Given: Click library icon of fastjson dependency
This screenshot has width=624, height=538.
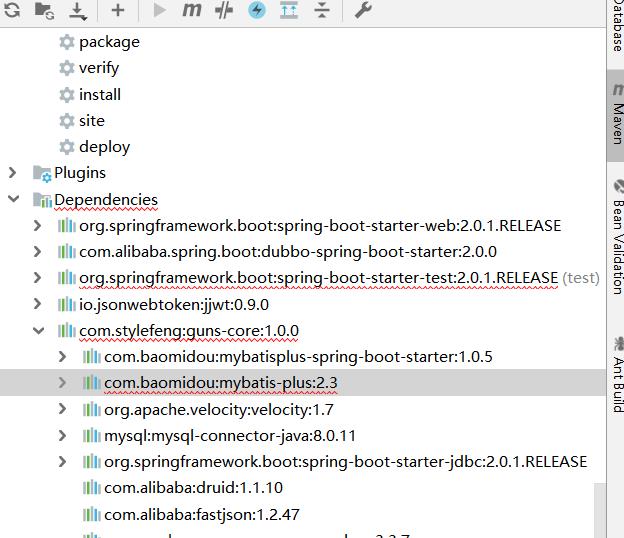Looking at the screenshot, I should coord(92,514).
